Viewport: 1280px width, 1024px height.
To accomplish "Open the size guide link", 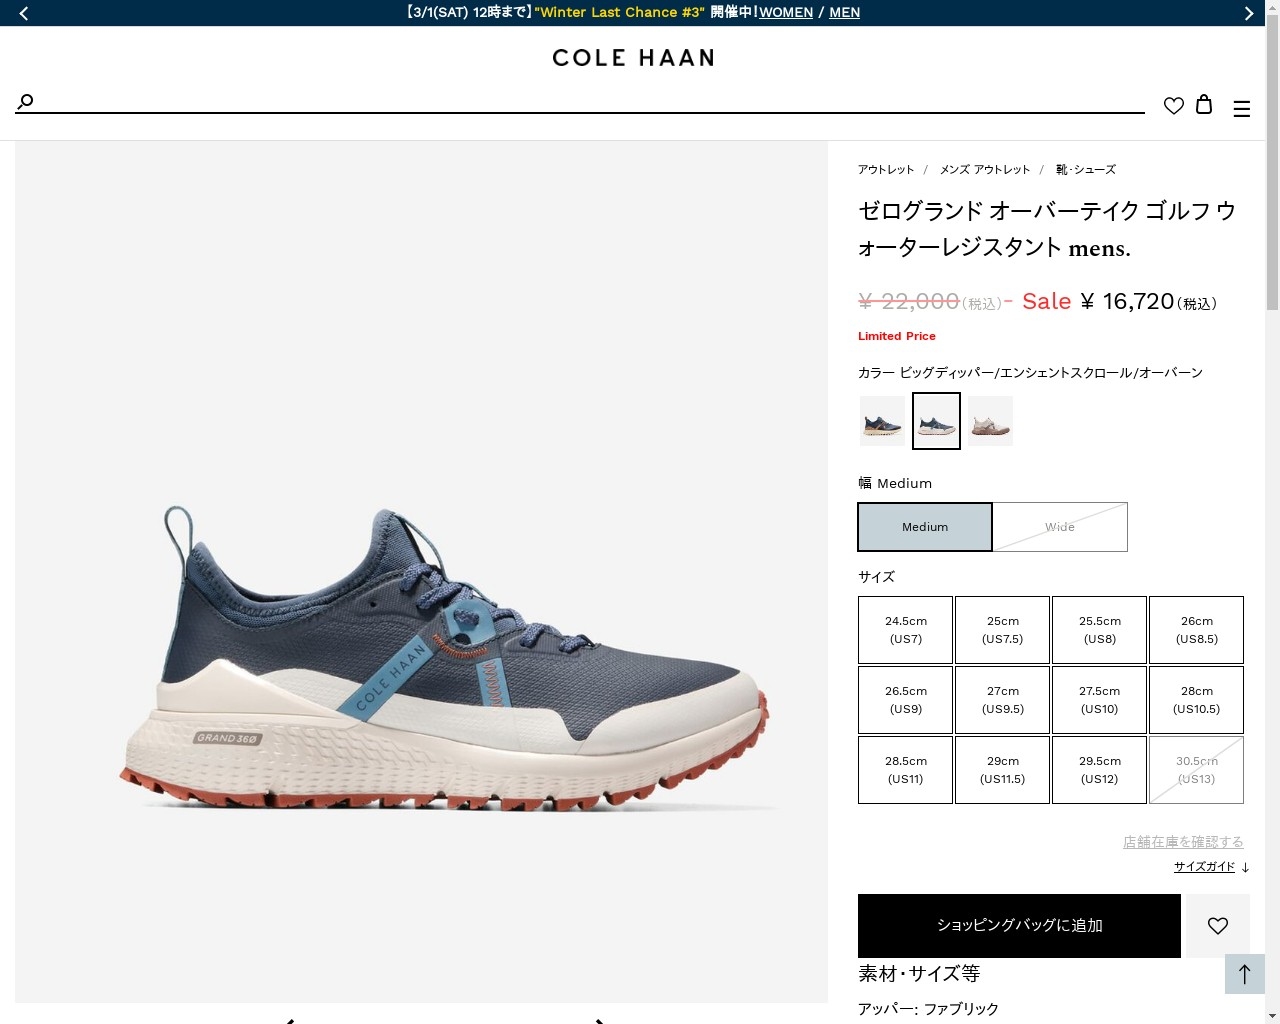I will pyautogui.click(x=1204, y=867).
